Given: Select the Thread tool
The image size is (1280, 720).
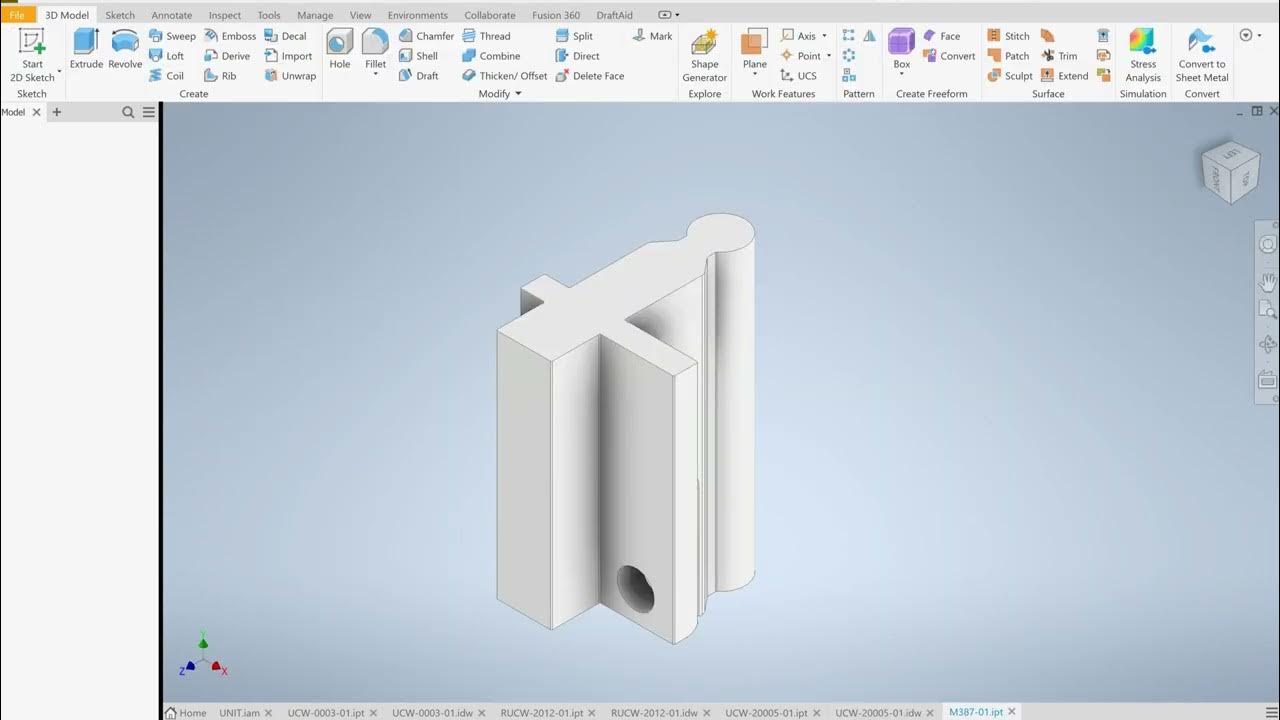Looking at the screenshot, I should 486,36.
